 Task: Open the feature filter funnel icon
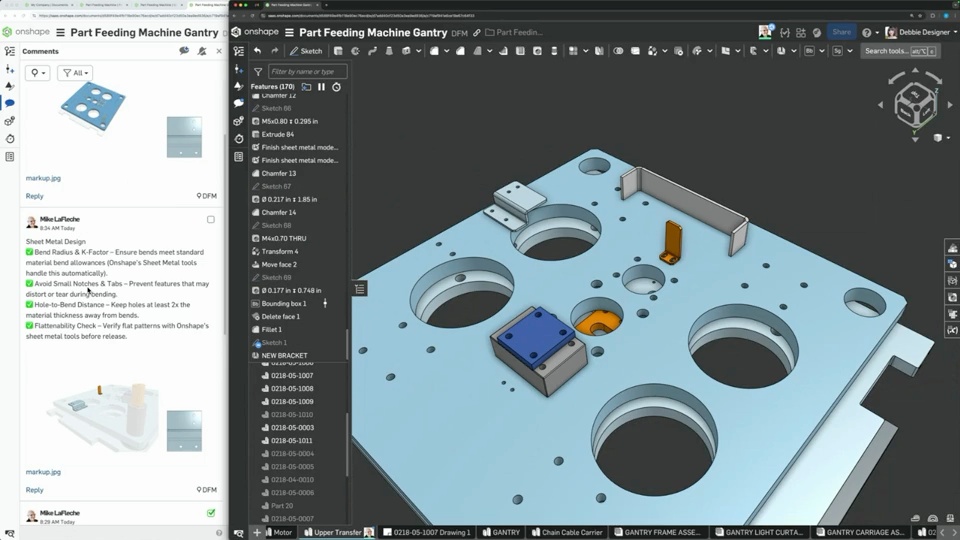[x=258, y=72]
